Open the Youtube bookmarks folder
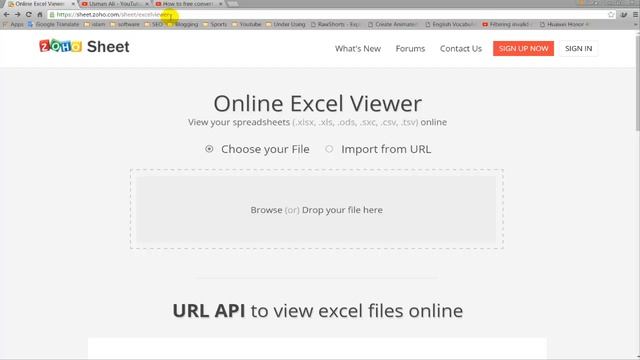 [x=247, y=24]
